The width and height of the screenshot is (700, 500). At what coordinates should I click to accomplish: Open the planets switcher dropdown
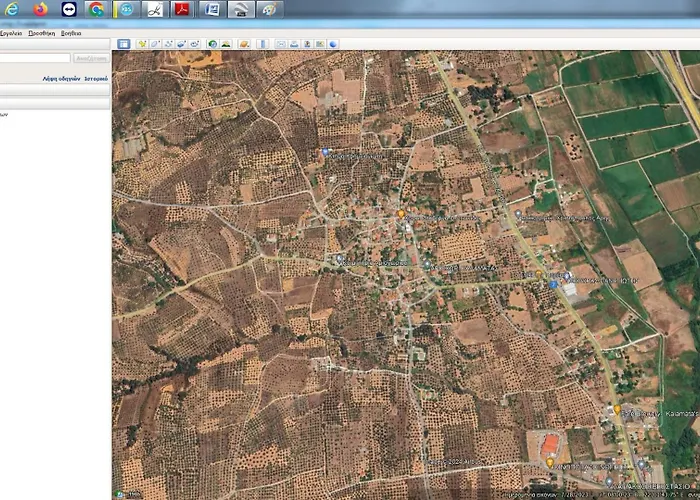(x=243, y=44)
